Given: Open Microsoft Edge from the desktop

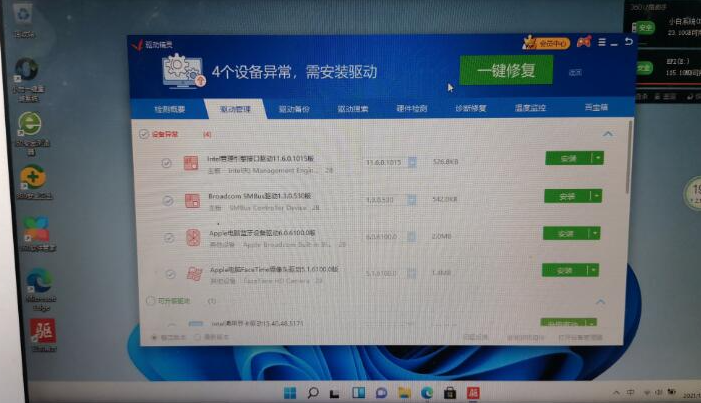Looking at the screenshot, I should point(39,284).
